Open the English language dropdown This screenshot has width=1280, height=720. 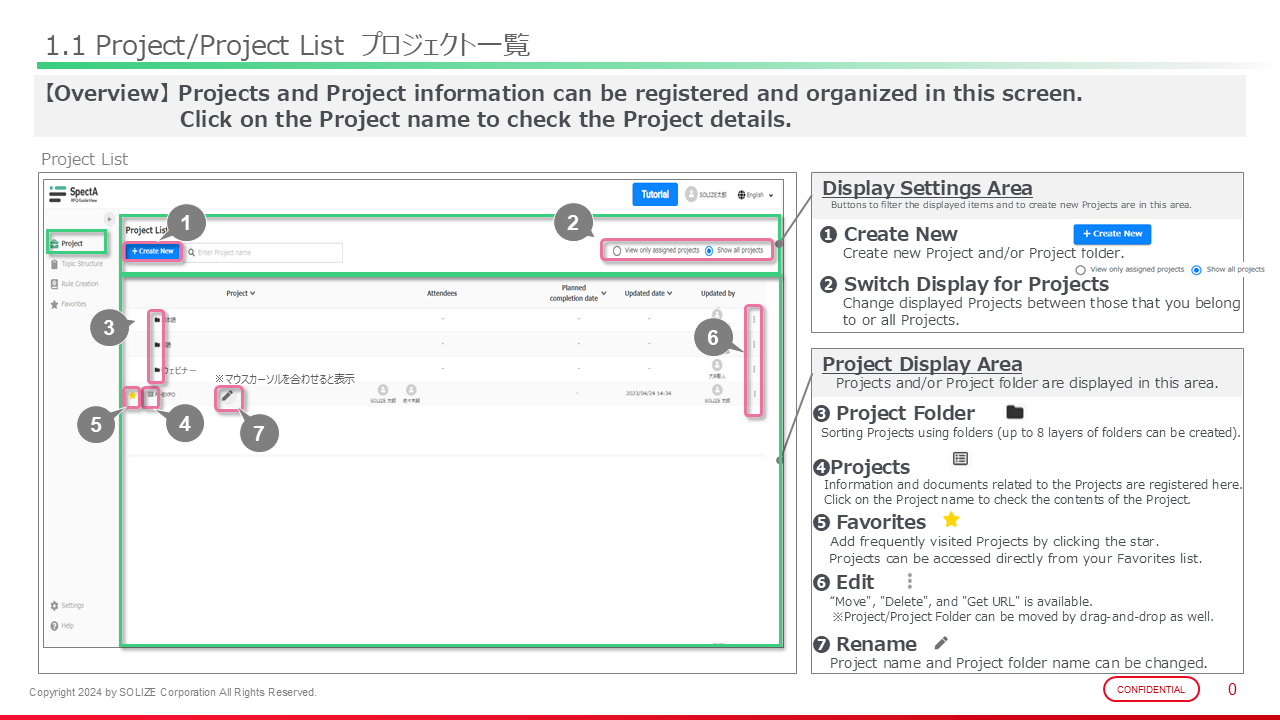click(x=755, y=195)
